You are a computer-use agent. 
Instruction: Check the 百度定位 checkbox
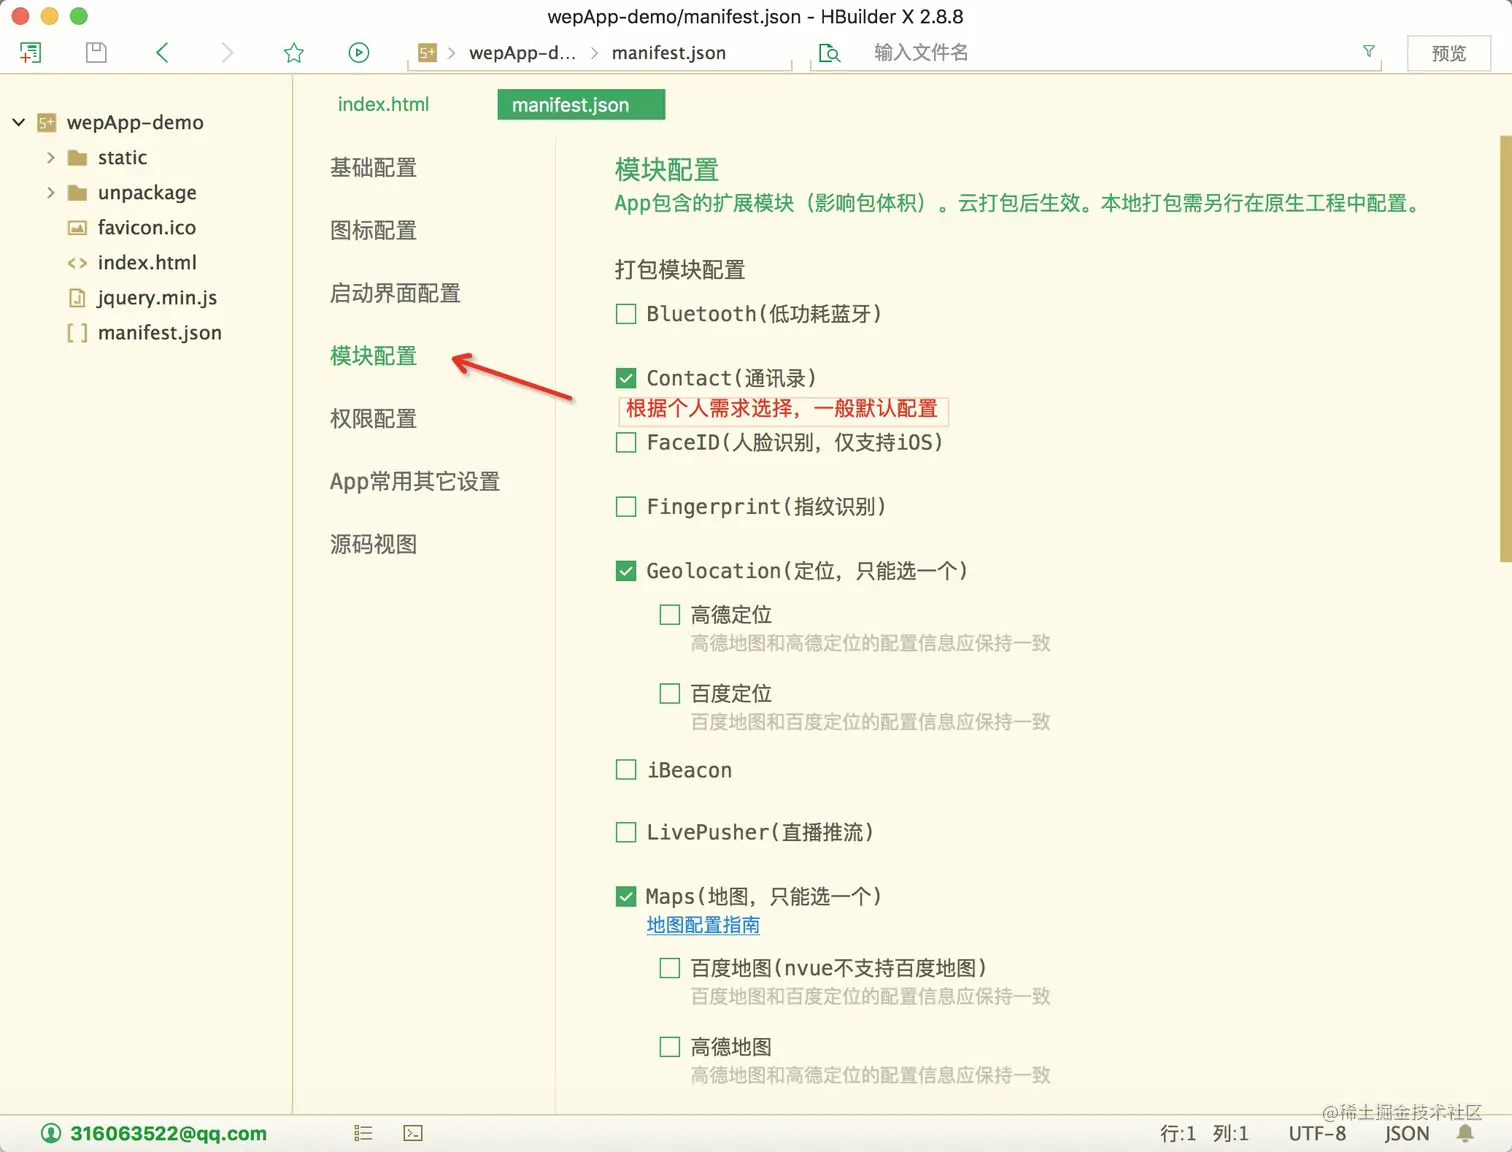670,693
